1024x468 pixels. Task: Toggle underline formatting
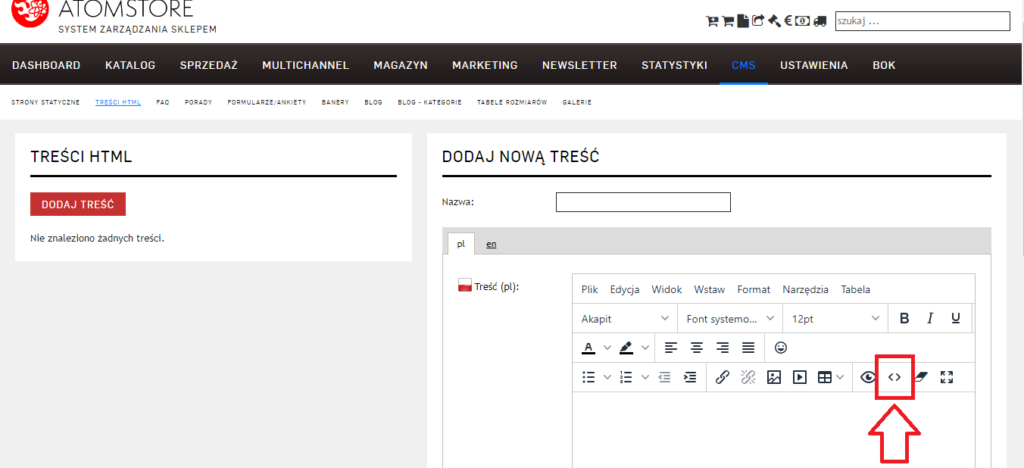956,318
